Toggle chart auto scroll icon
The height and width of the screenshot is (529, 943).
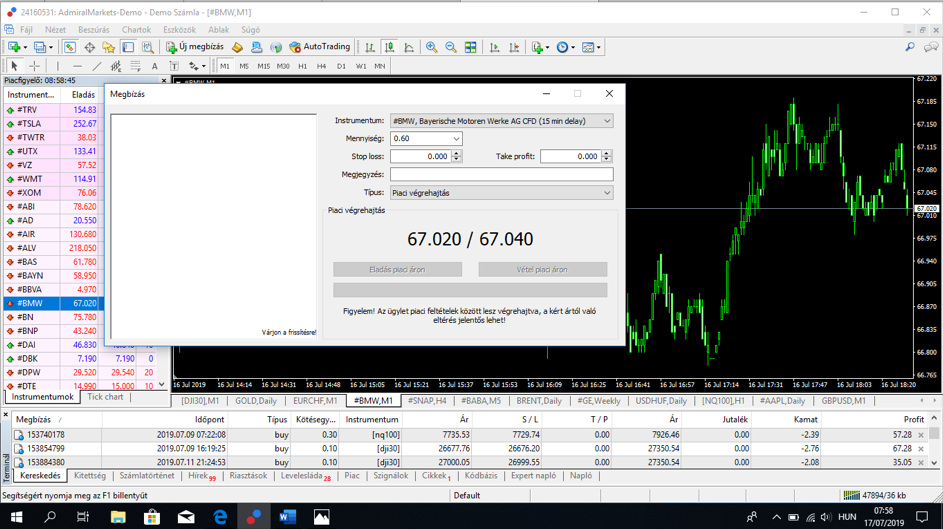(x=494, y=47)
